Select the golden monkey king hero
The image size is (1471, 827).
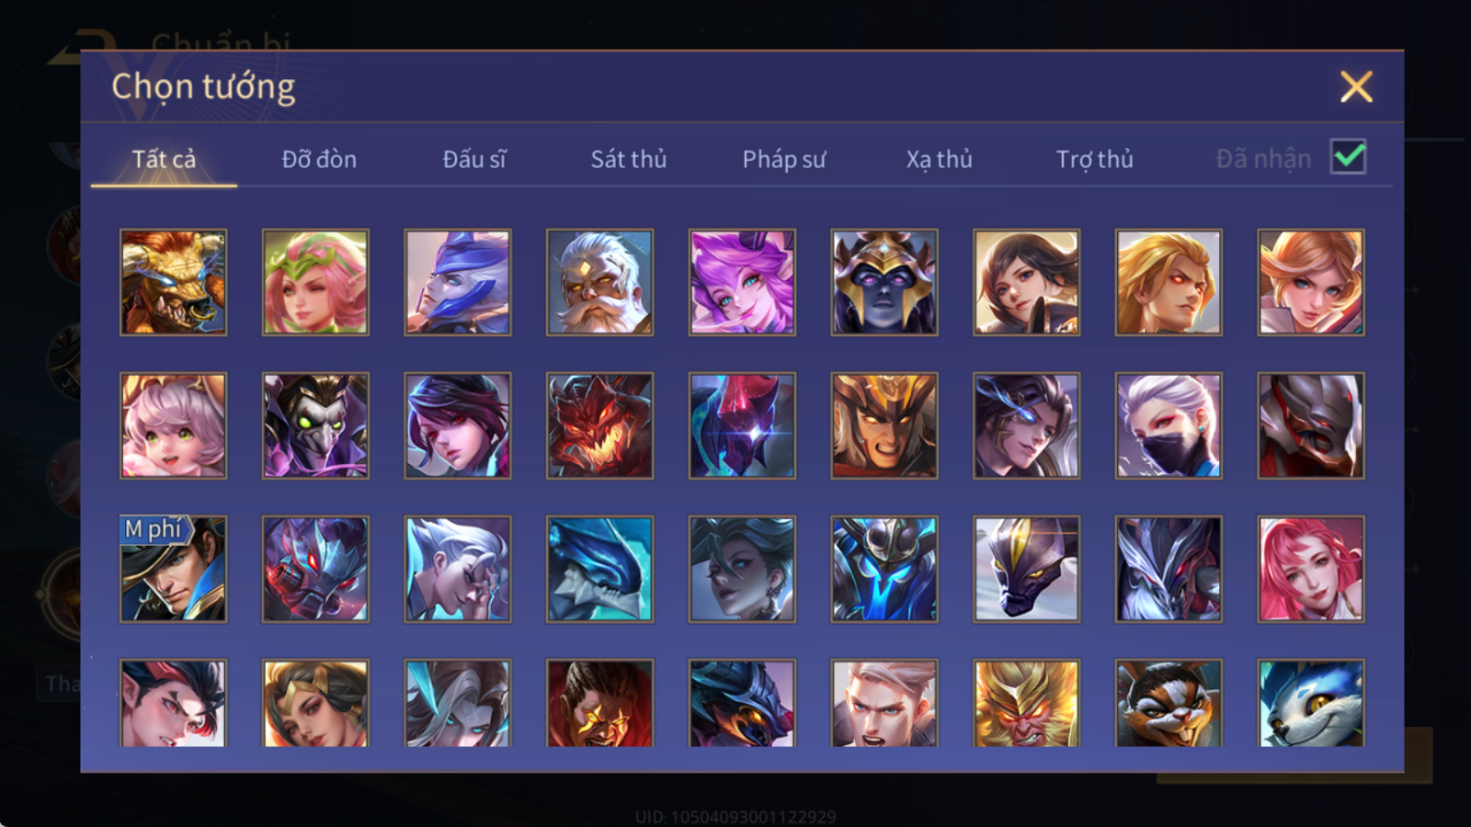pyautogui.click(x=1027, y=703)
